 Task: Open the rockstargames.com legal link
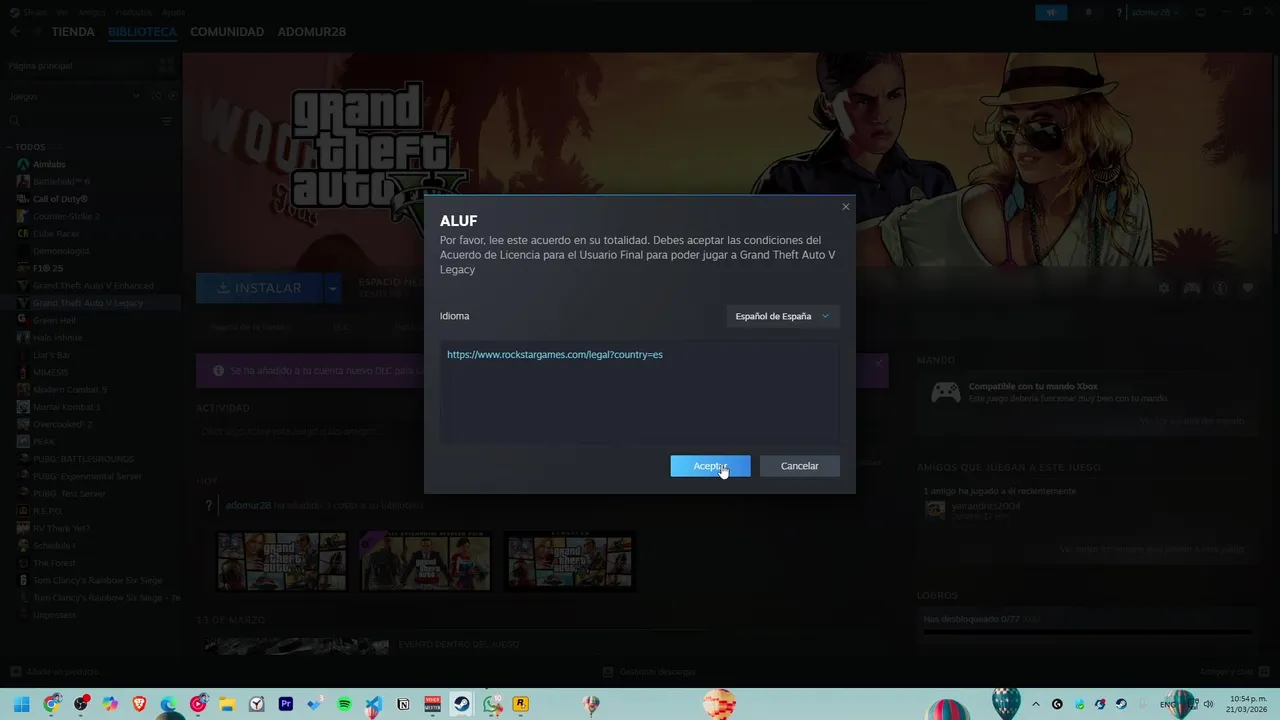(555, 355)
